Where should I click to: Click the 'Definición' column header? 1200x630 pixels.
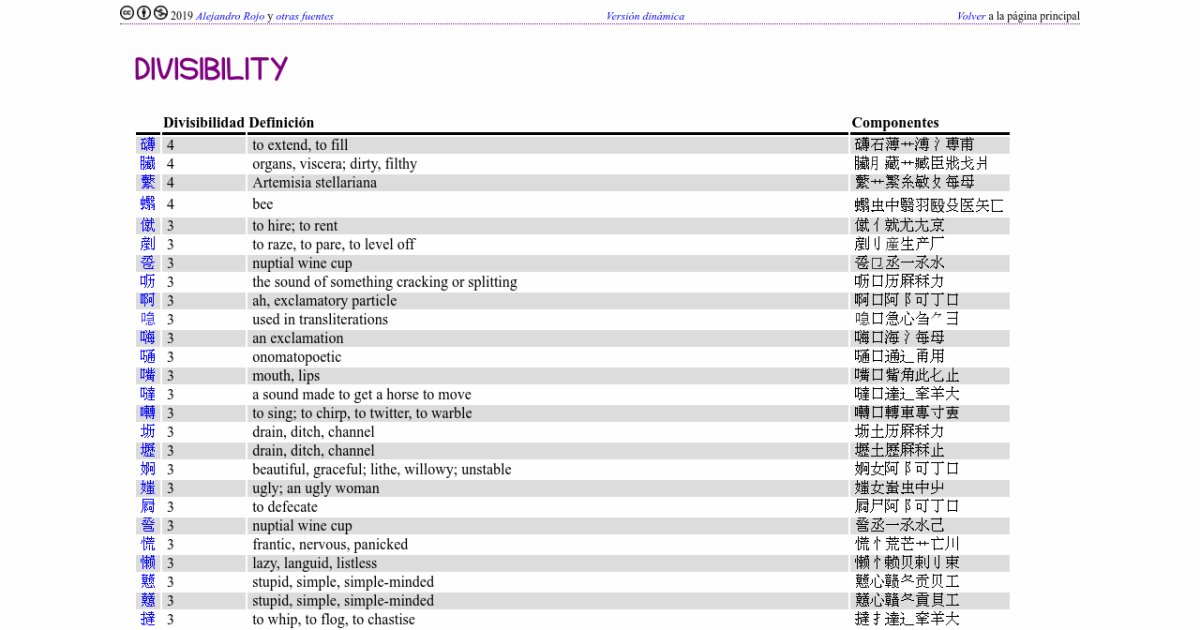(281, 122)
